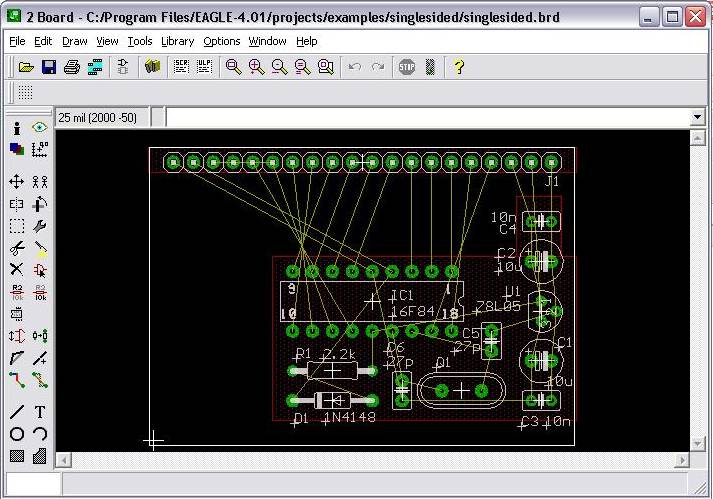
Task: Select the Add component tool
Action: [x=40, y=271]
